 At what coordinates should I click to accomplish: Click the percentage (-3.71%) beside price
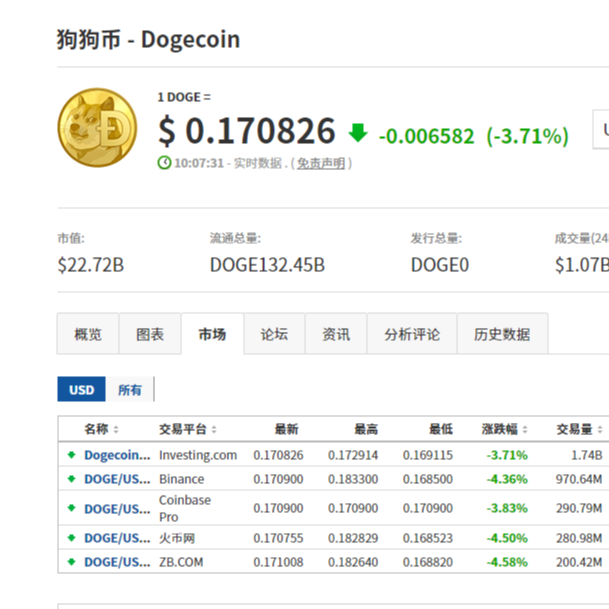click(x=528, y=136)
